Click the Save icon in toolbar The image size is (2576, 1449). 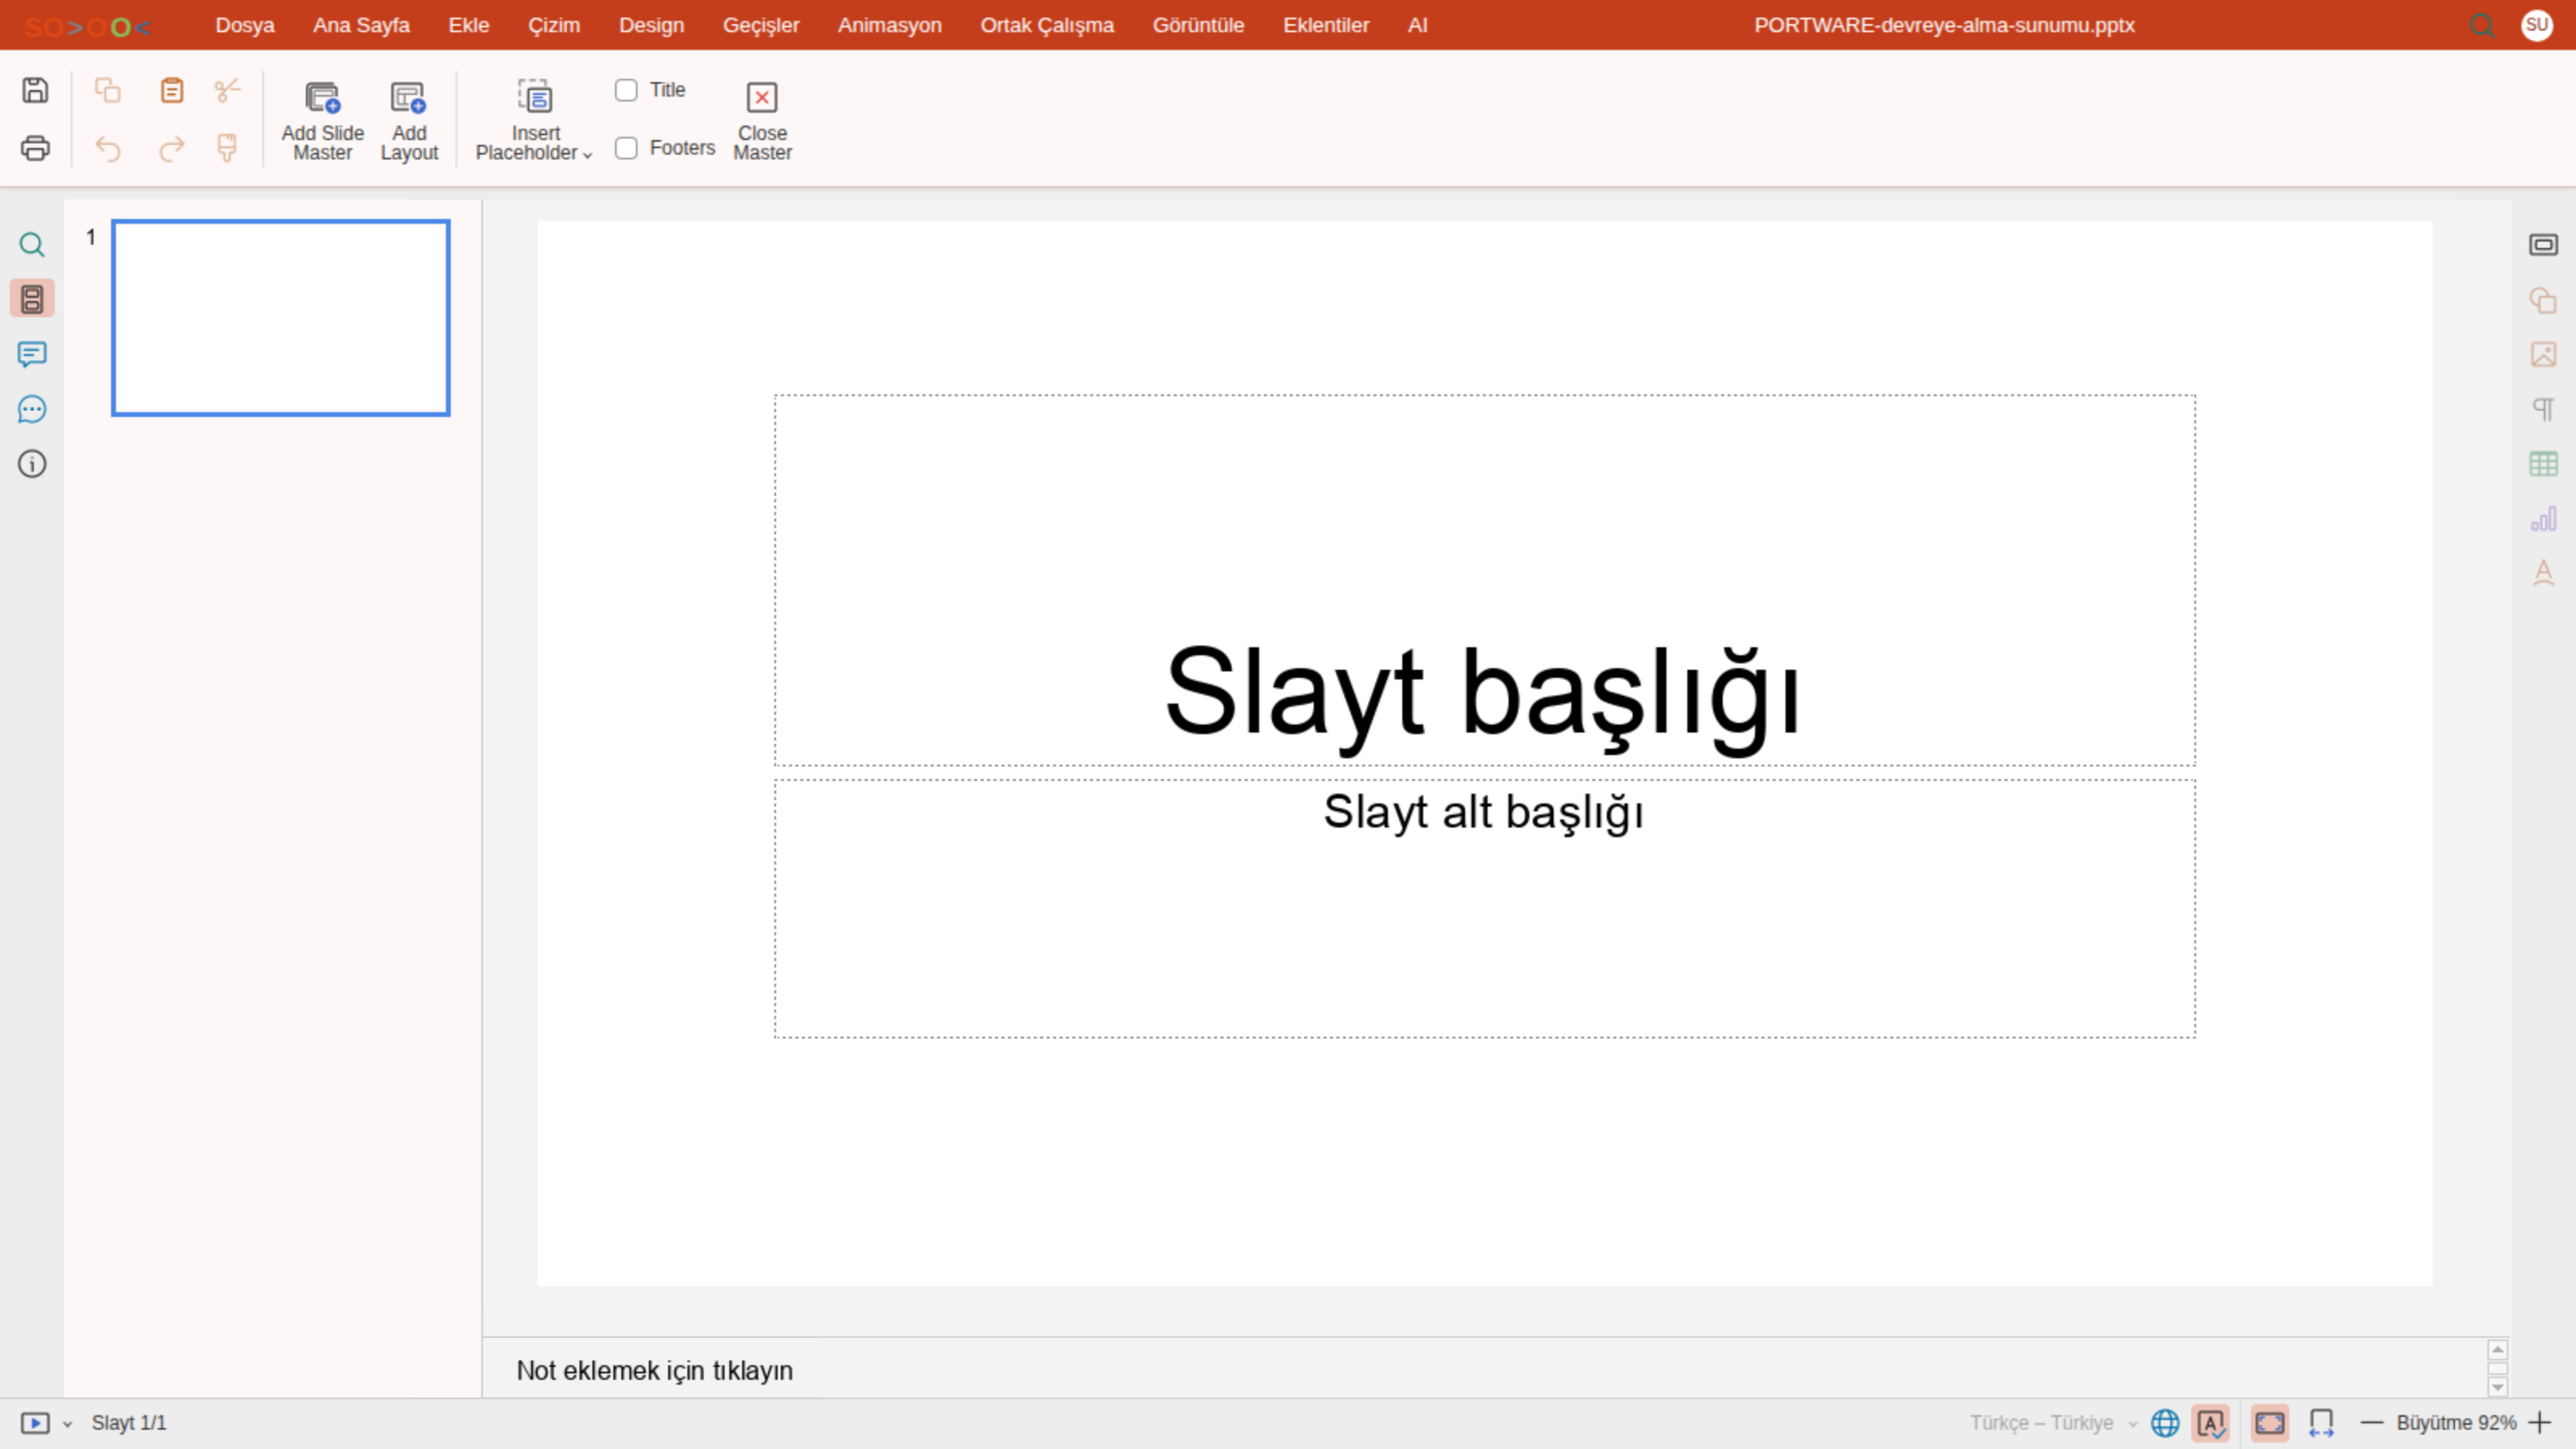[35, 90]
